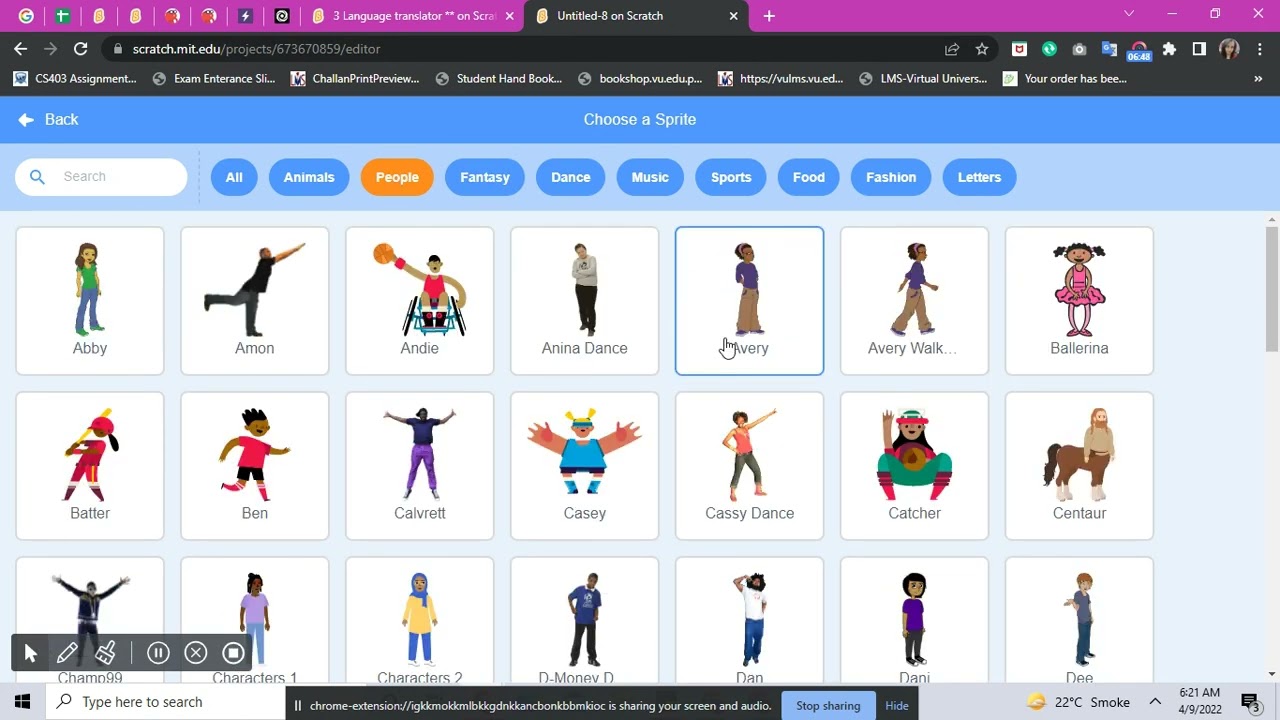The image size is (1280, 720).
Task: Choose the Casey sprite
Action: (585, 466)
